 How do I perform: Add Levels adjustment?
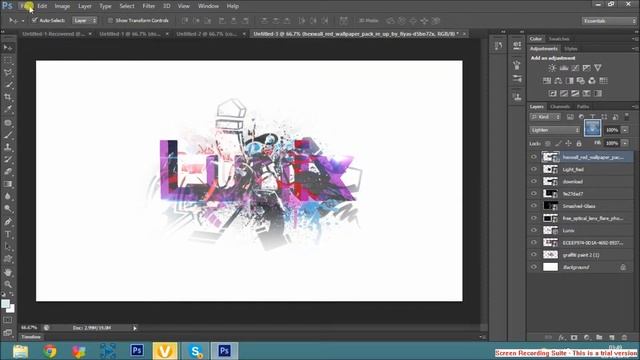point(564,68)
